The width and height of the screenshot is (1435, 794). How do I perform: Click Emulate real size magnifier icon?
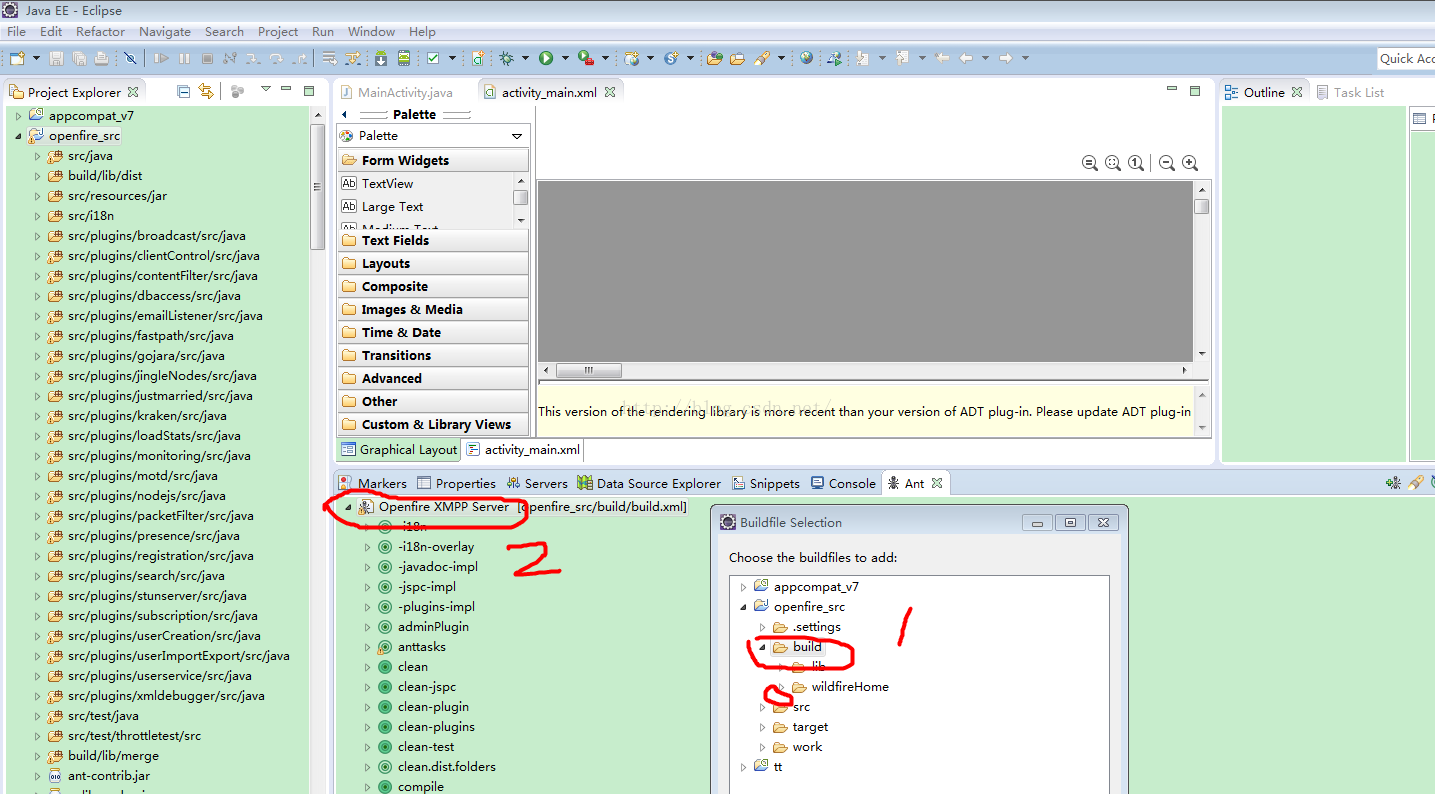[1090, 163]
